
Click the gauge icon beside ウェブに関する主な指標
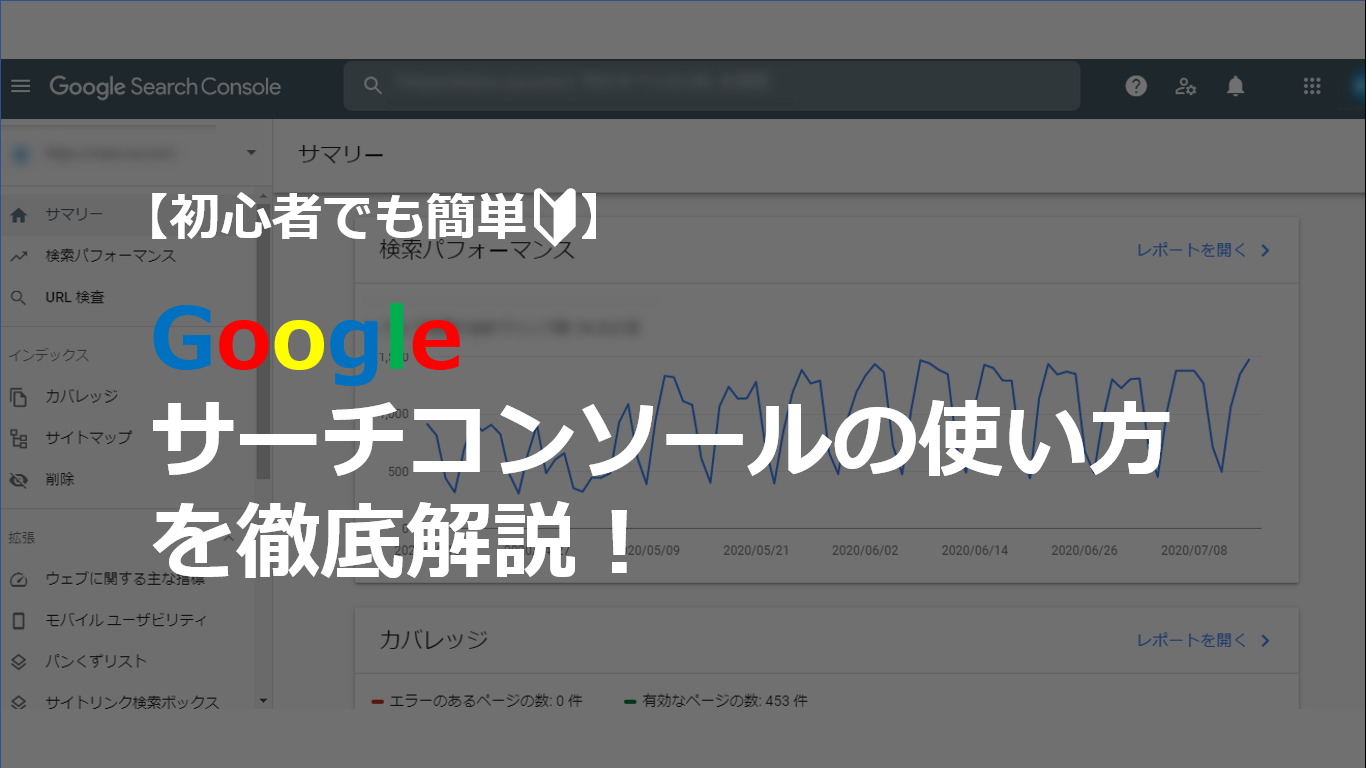[18, 579]
